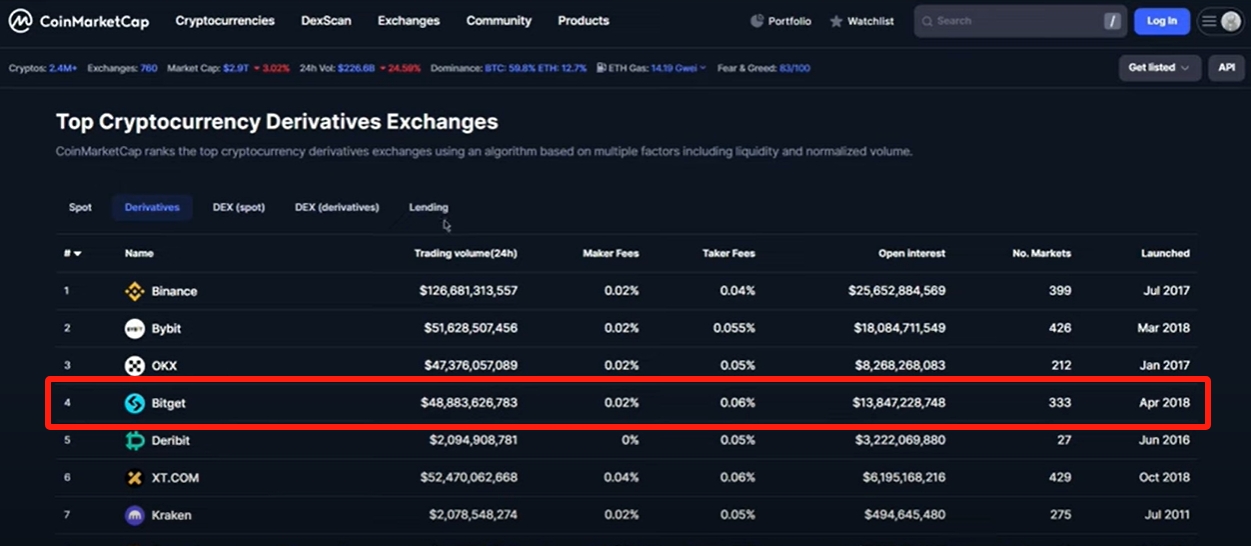This screenshot has height=546, width=1251.
Task: Click the Binance exchange logo
Action: (134, 291)
